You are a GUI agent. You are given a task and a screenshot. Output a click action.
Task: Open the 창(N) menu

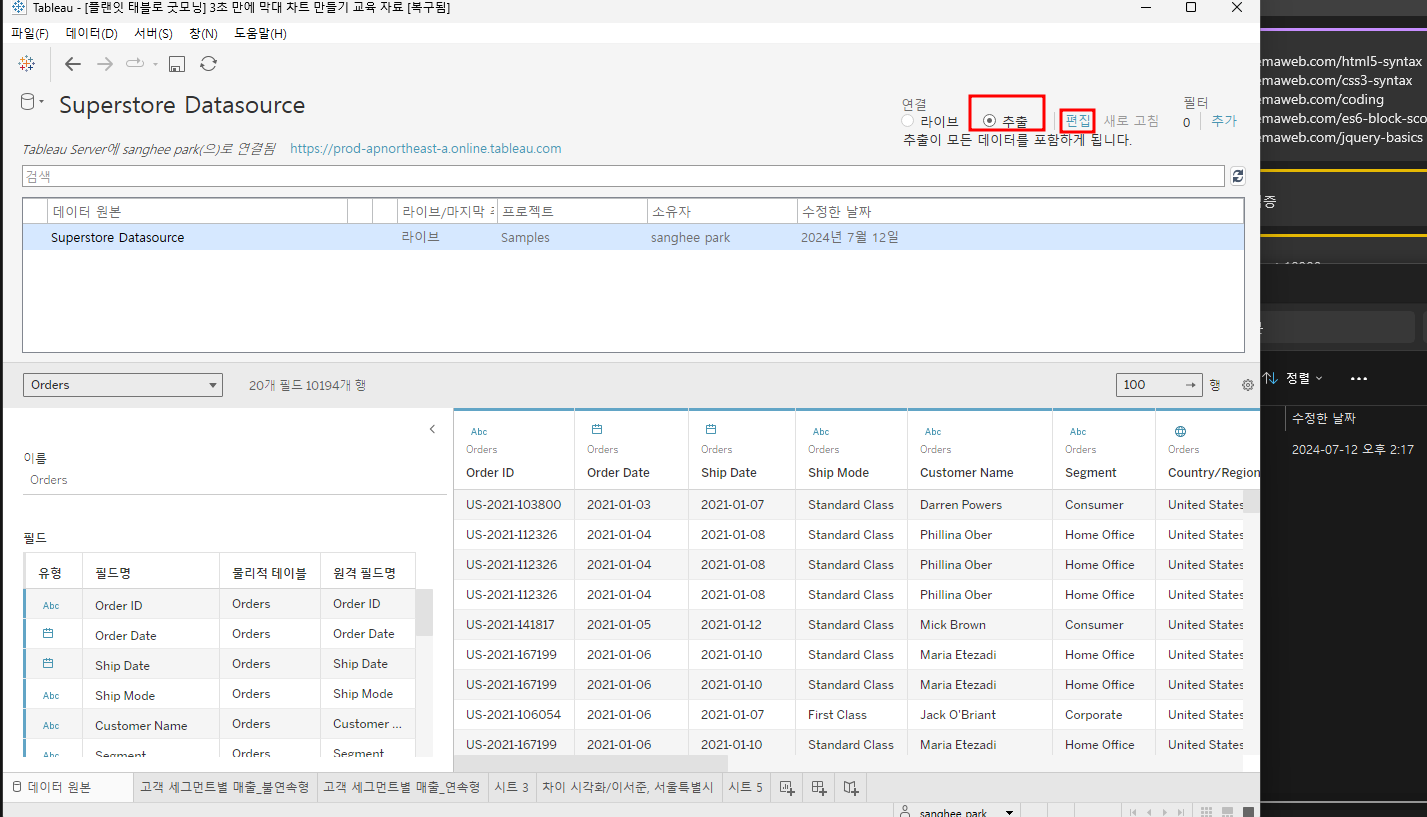pos(203,33)
